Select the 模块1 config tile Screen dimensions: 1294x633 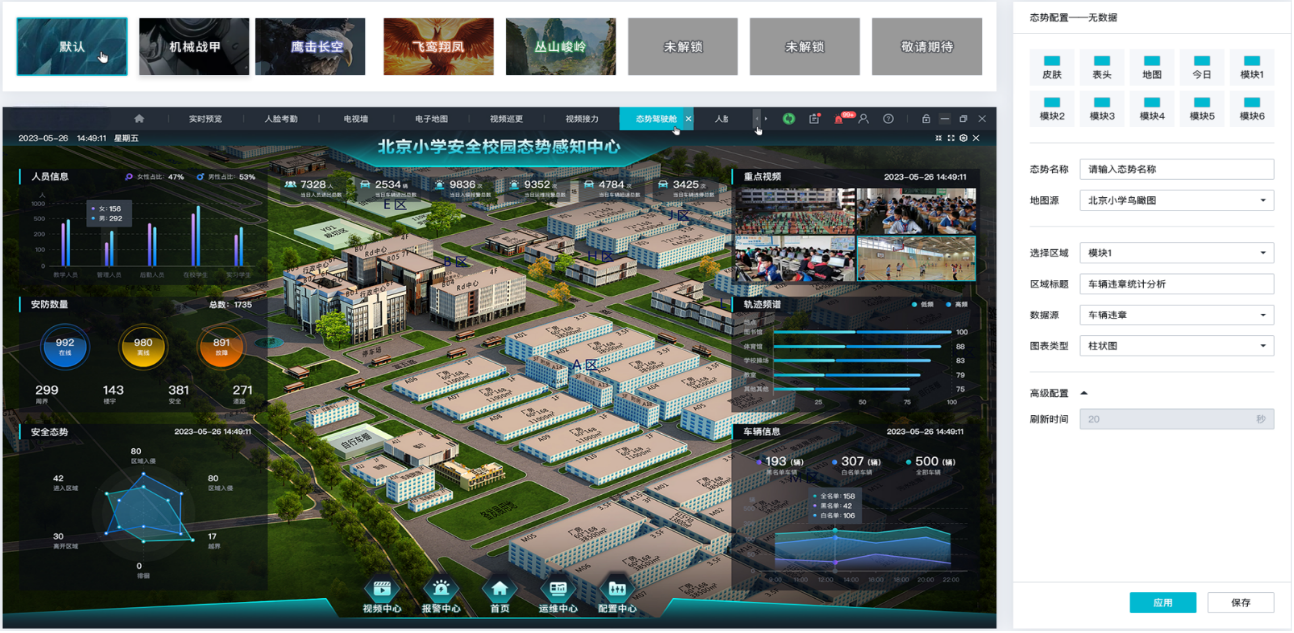click(x=1251, y=67)
